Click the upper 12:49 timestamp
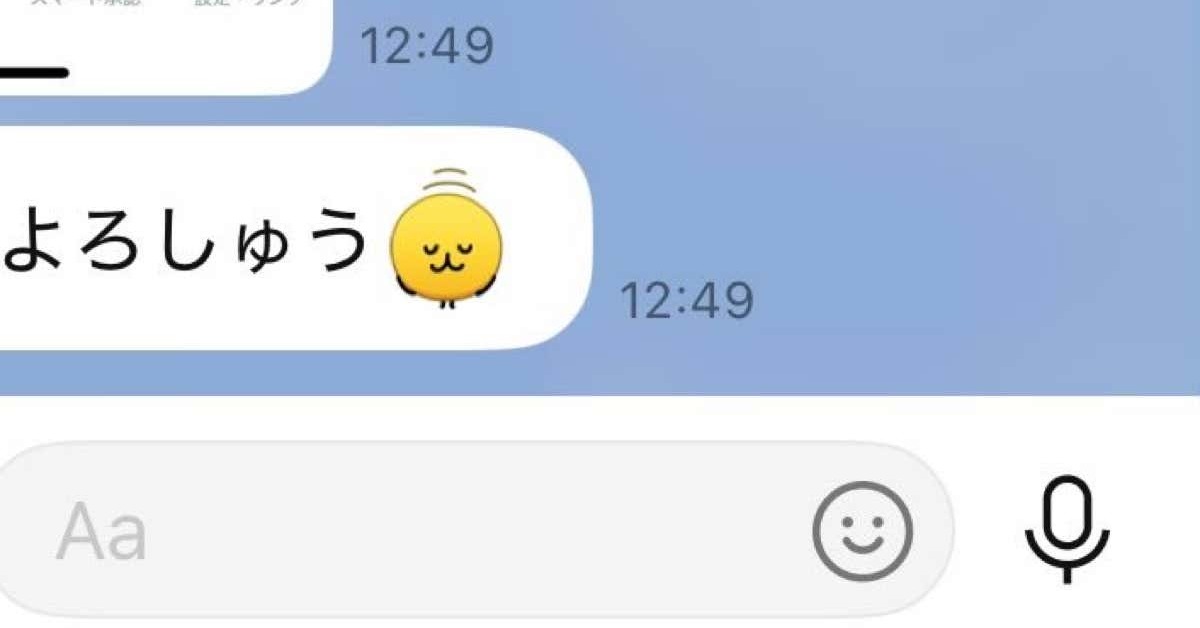The image size is (1200, 628). (427, 45)
